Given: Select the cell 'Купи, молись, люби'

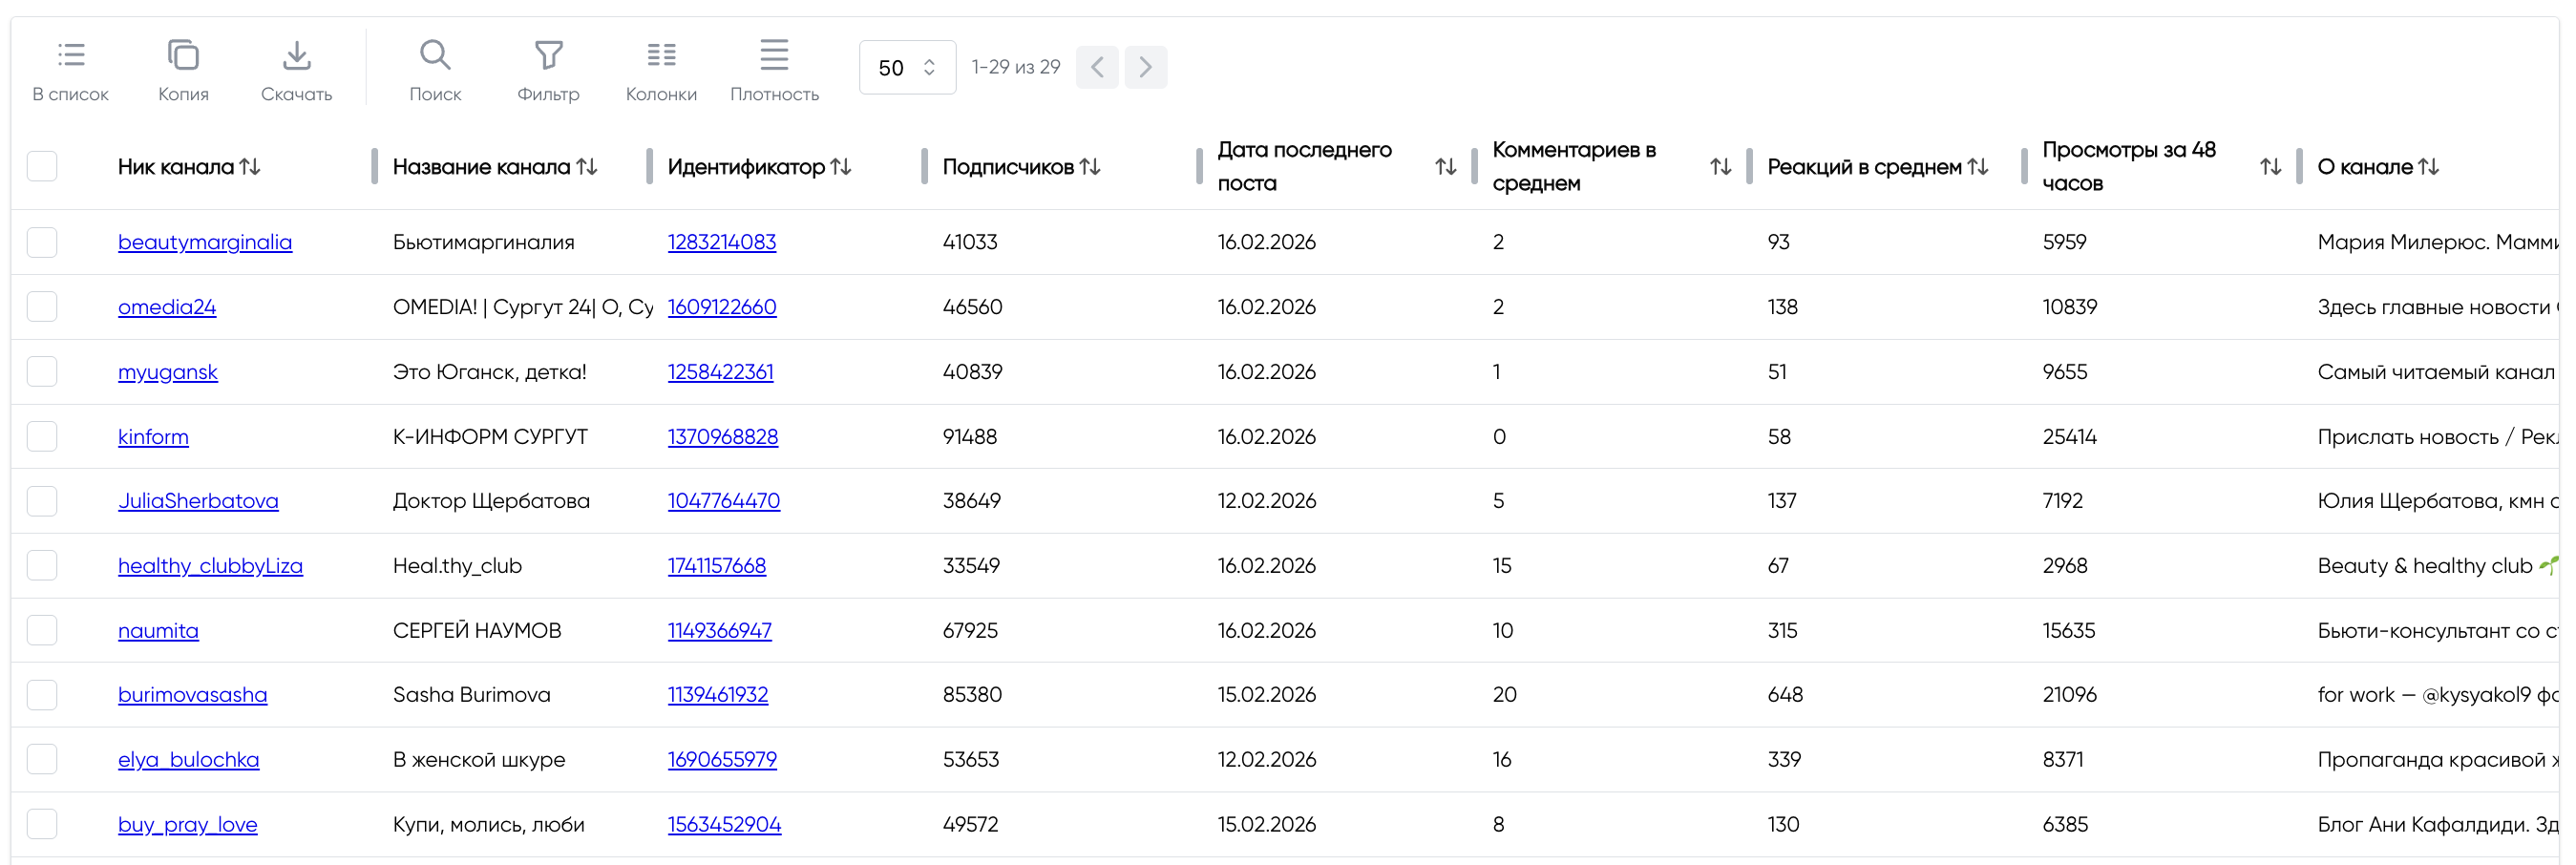Looking at the screenshot, I should (488, 825).
